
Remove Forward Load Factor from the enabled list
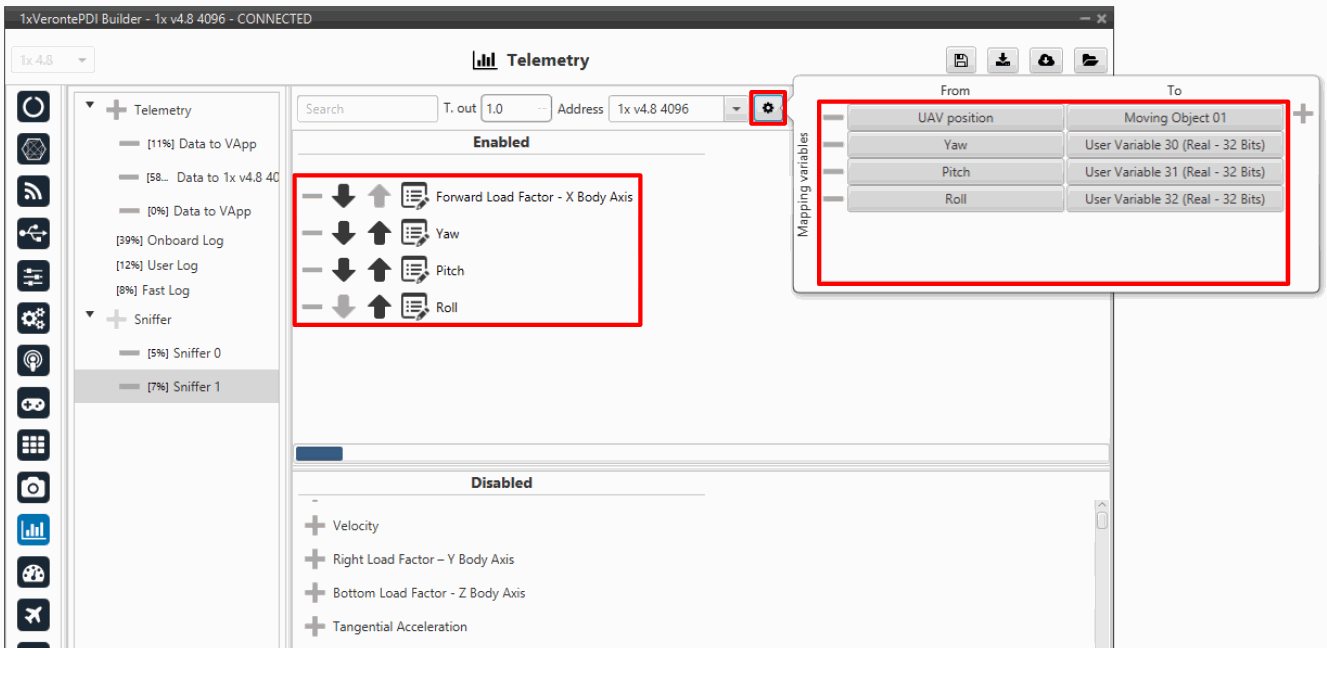[x=313, y=197]
